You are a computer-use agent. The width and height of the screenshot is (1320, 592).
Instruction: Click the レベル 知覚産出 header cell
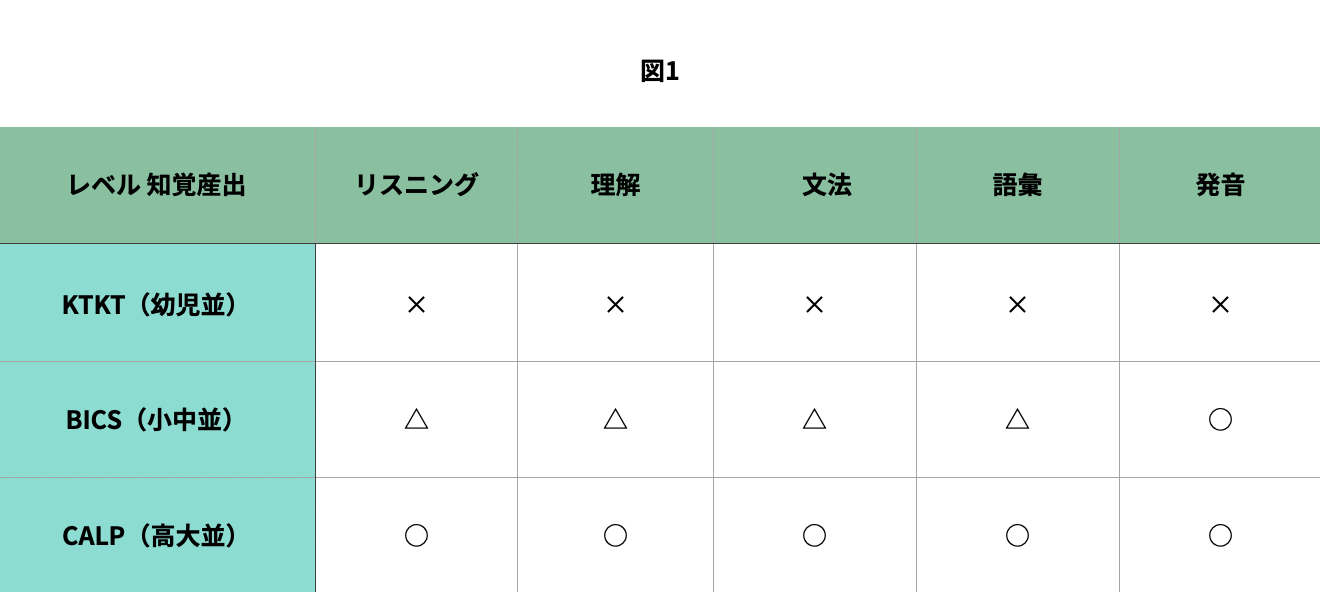[x=157, y=185]
